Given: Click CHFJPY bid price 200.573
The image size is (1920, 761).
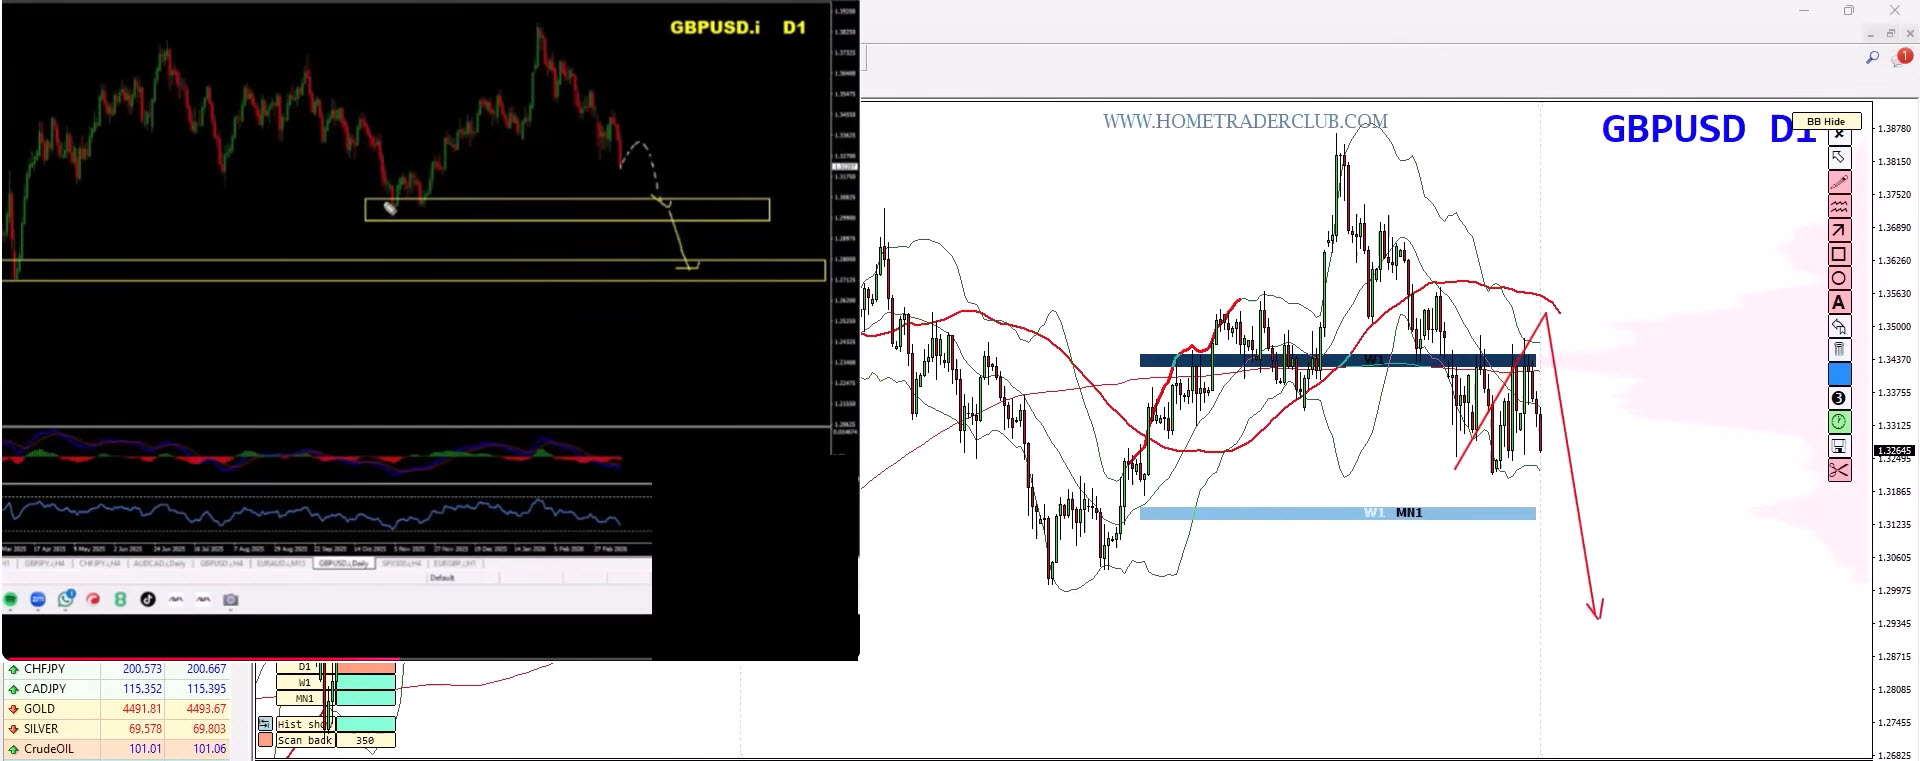Looking at the screenshot, I should point(142,669).
